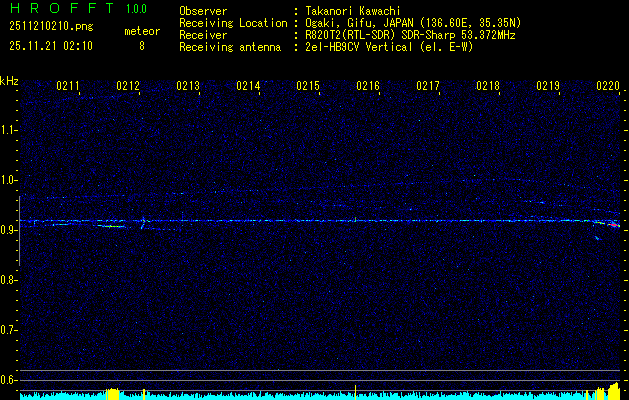Click the 0214 time marker
The width and height of the screenshot is (629, 400).
248,85
